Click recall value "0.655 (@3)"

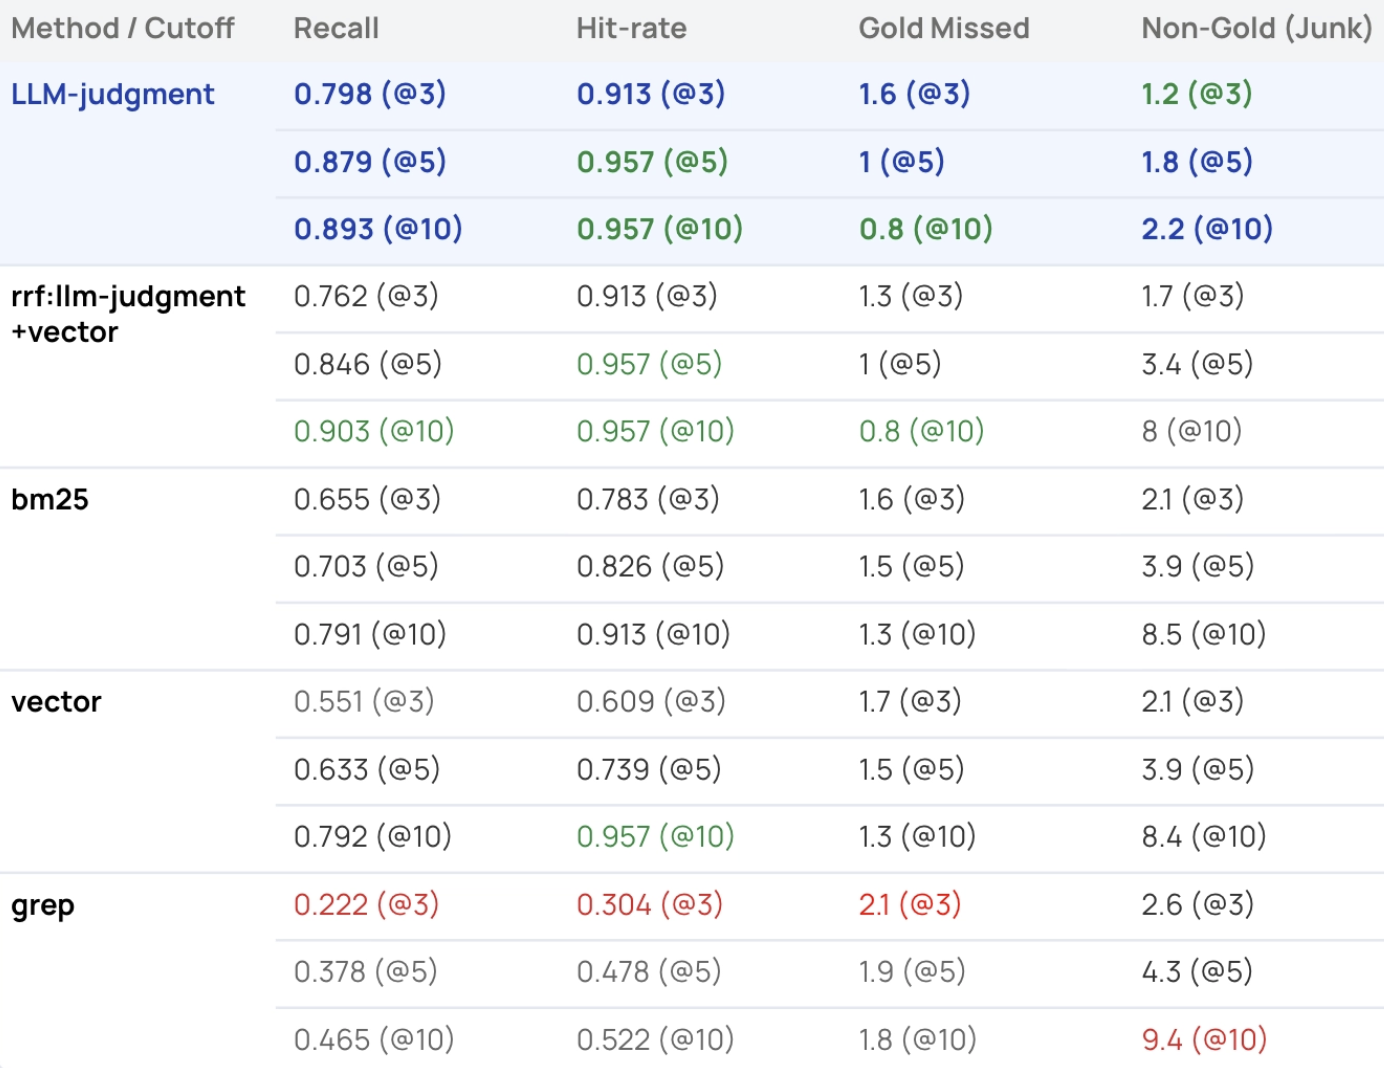367,499
